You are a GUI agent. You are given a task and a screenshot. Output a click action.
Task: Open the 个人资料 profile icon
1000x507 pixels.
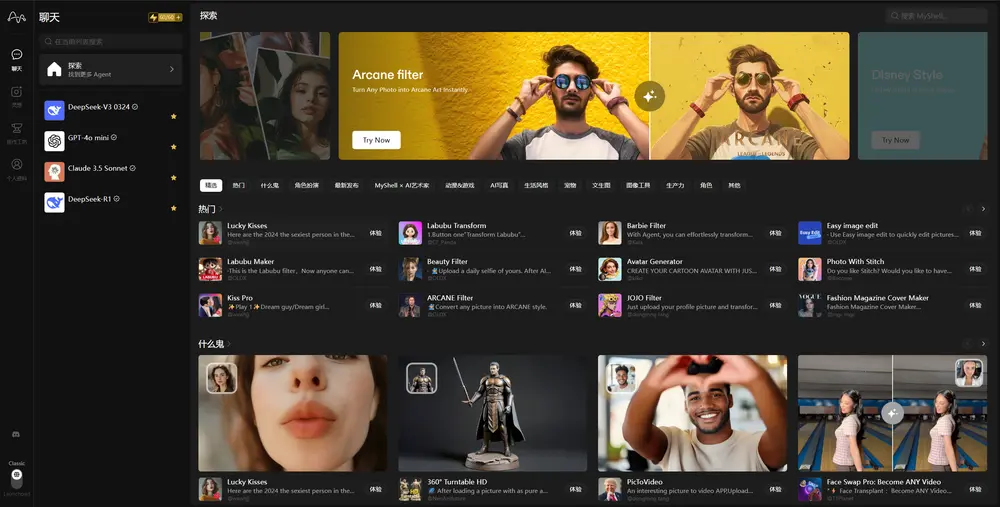click(16, 167)
